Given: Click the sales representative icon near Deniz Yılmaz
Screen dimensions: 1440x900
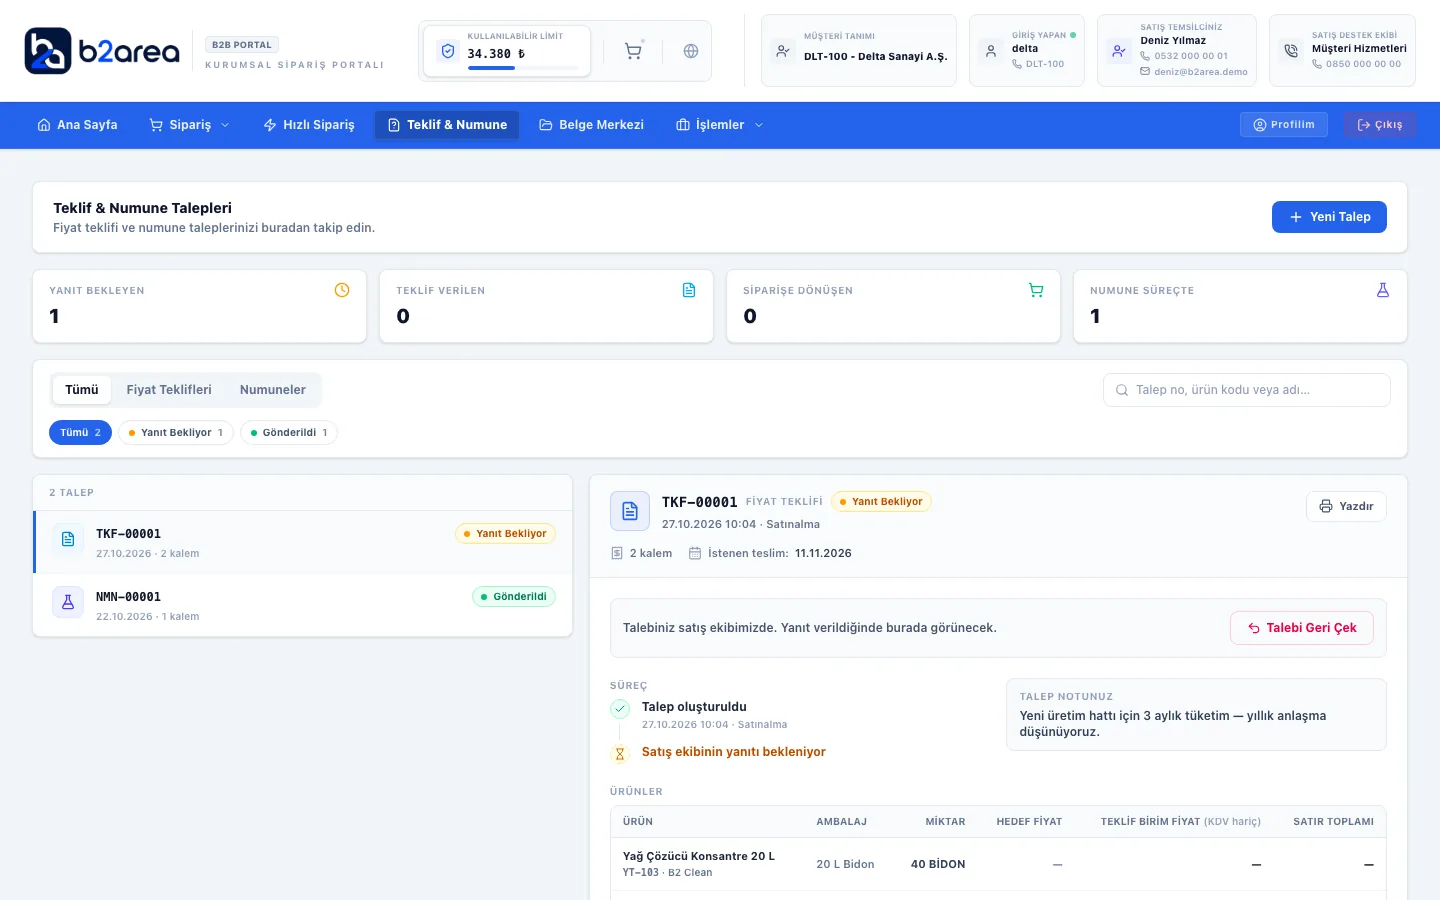Looking at the screenshot, I should pos(1119,51).
